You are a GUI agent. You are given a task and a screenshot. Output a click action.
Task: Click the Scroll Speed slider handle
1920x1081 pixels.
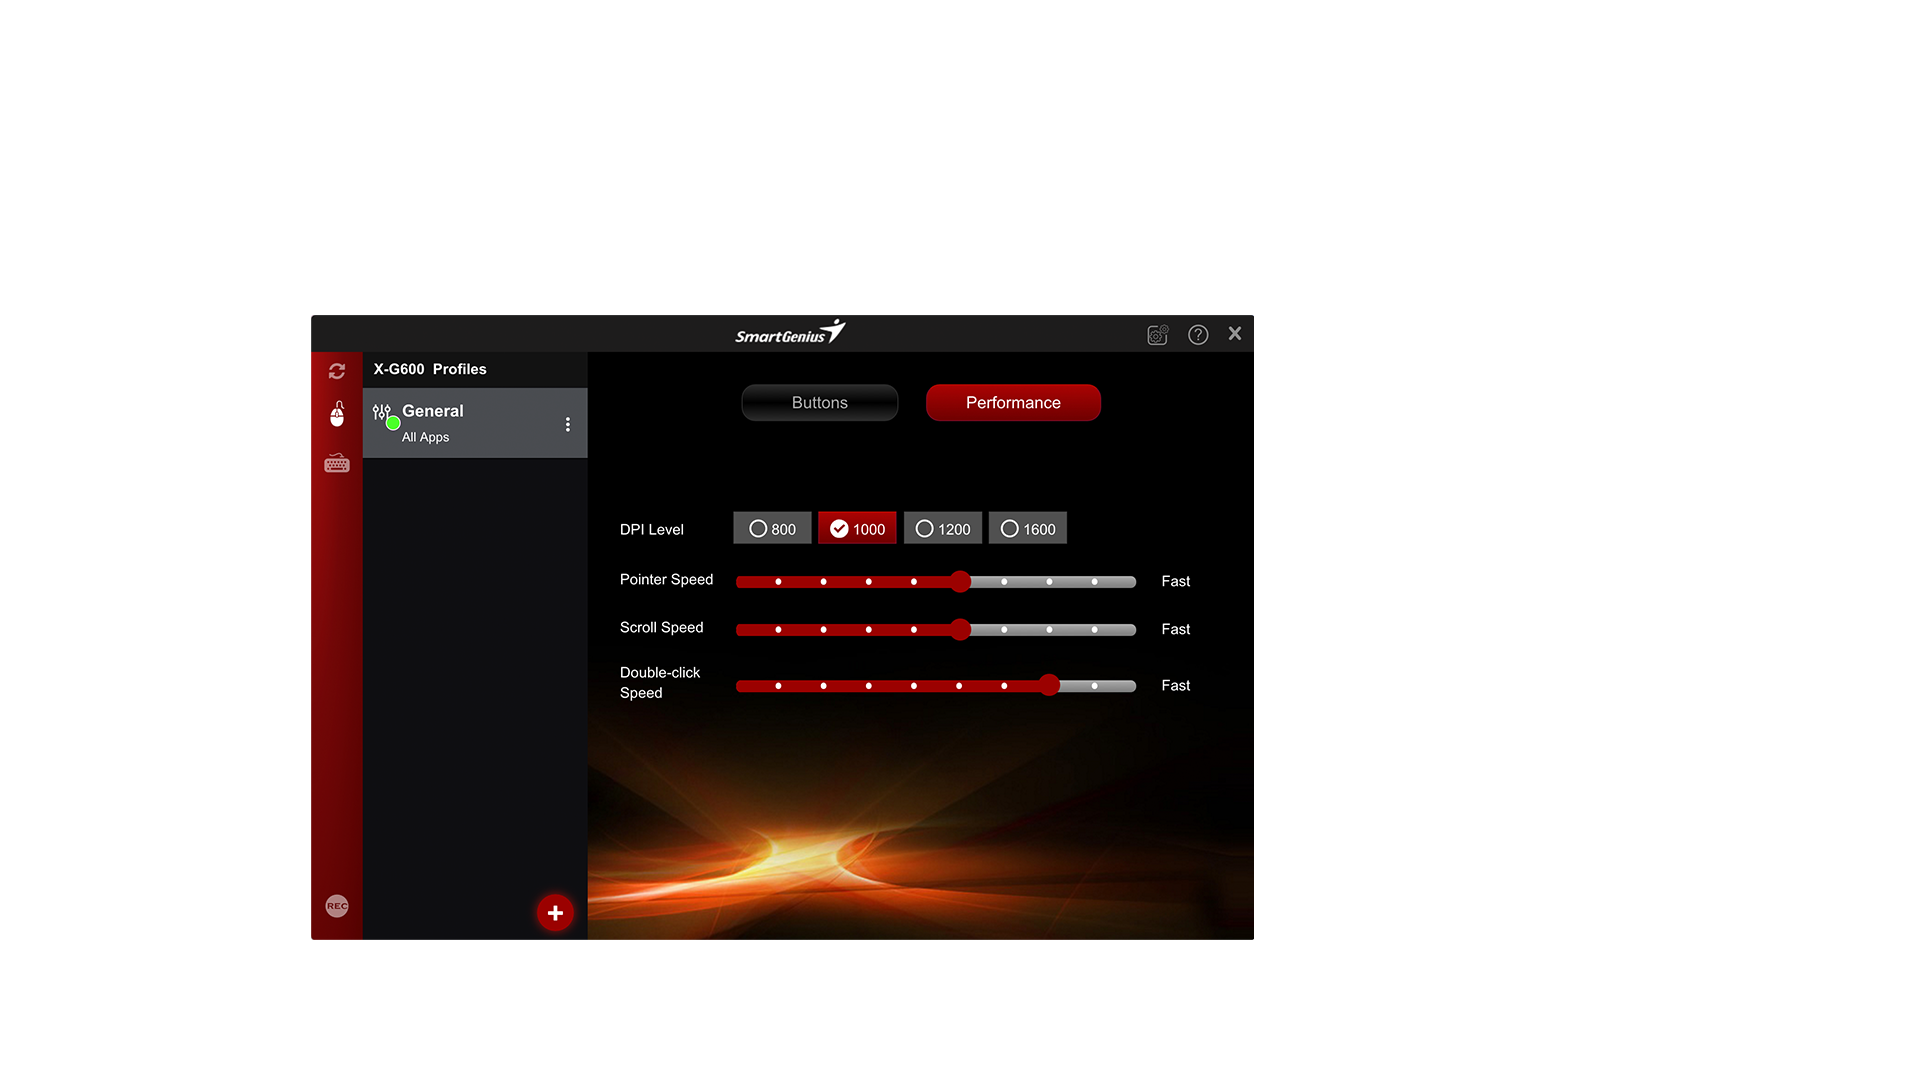960,629
